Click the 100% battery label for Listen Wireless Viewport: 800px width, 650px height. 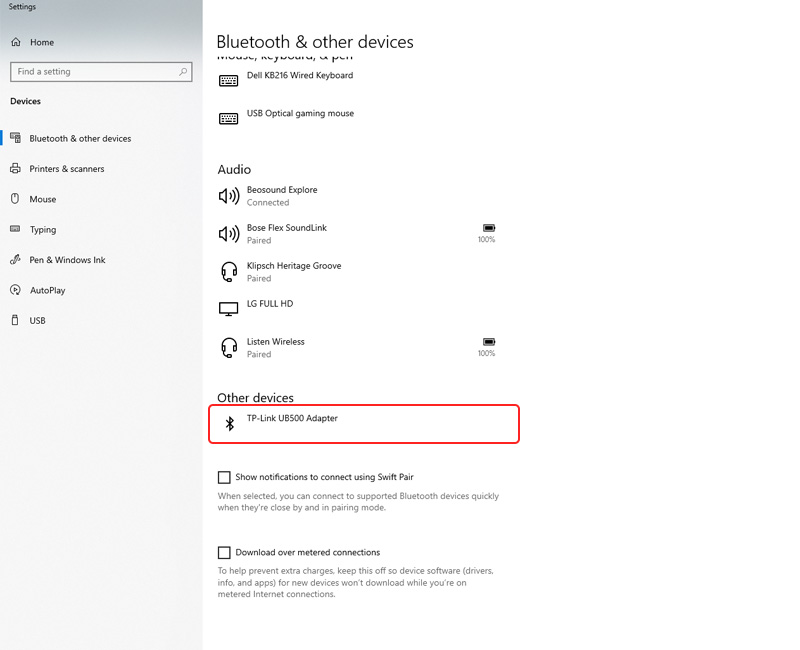(x=486, y=353)
